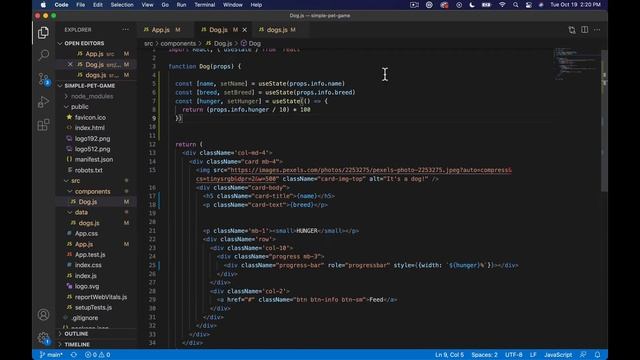Close Dog.js in Open Editors list
Viewport: 640px width, 360px height.
pyautogui.click(x=70, y=64)
